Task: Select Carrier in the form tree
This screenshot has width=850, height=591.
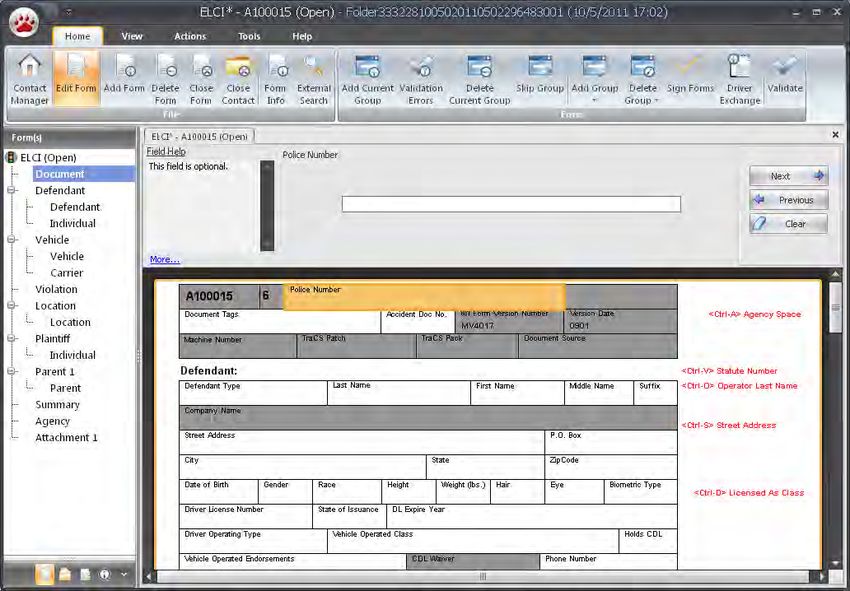Action: tap(66, 273)
